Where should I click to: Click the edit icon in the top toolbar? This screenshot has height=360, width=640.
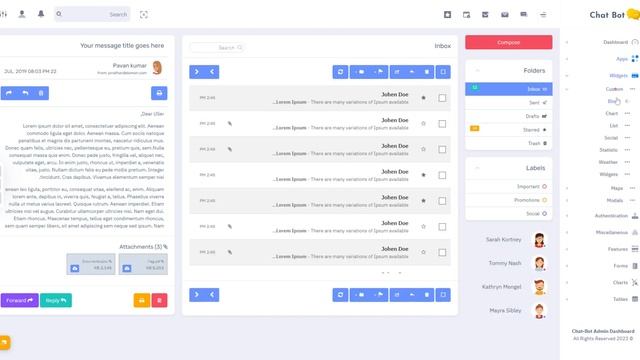click(x=397, y=72)
